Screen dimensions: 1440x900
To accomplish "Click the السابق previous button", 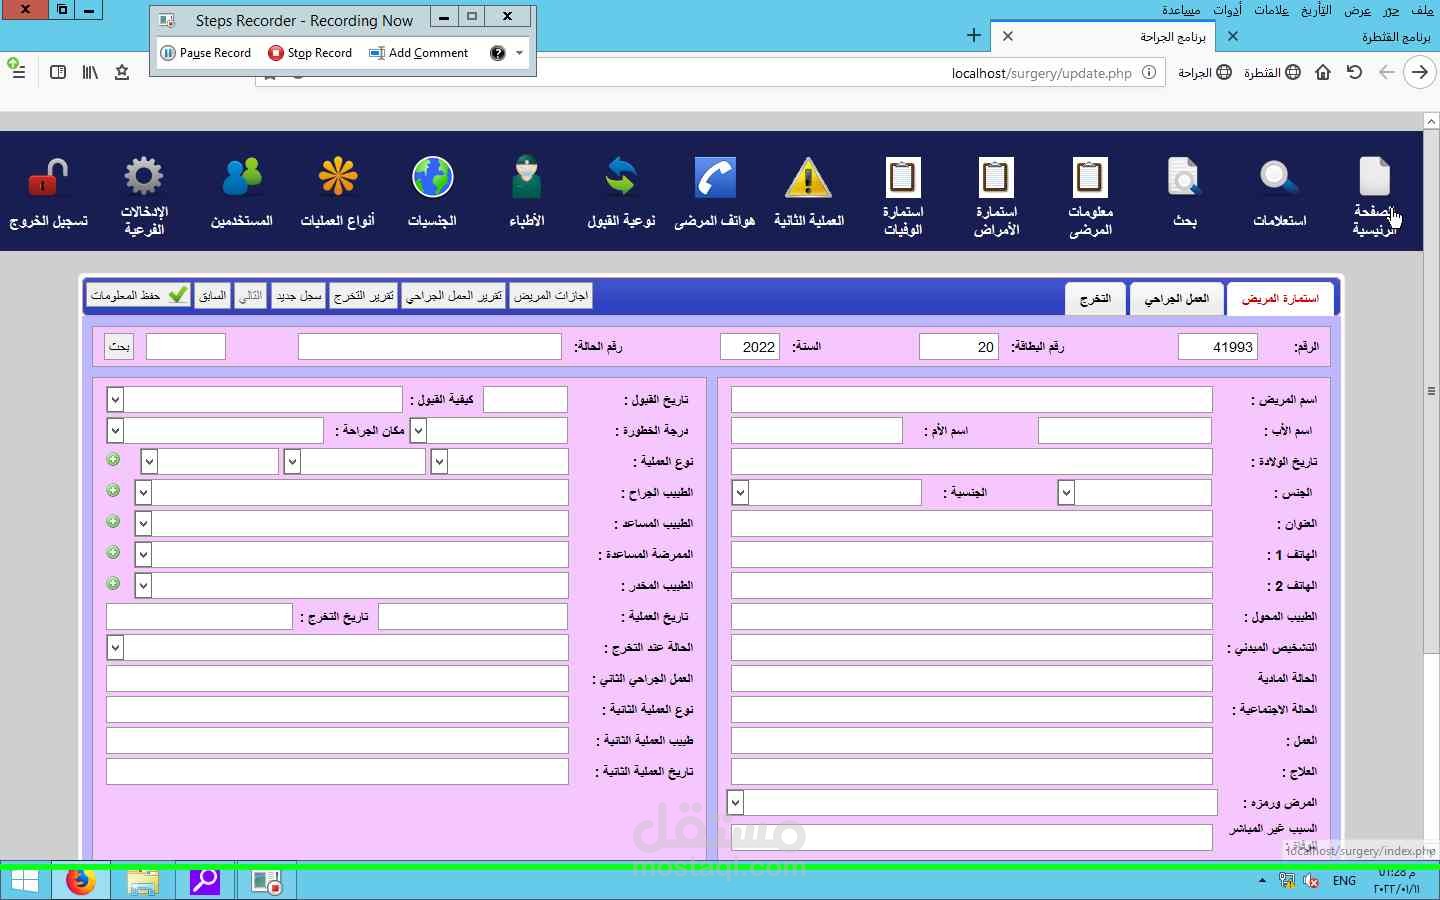I will [x=212, y=296].
